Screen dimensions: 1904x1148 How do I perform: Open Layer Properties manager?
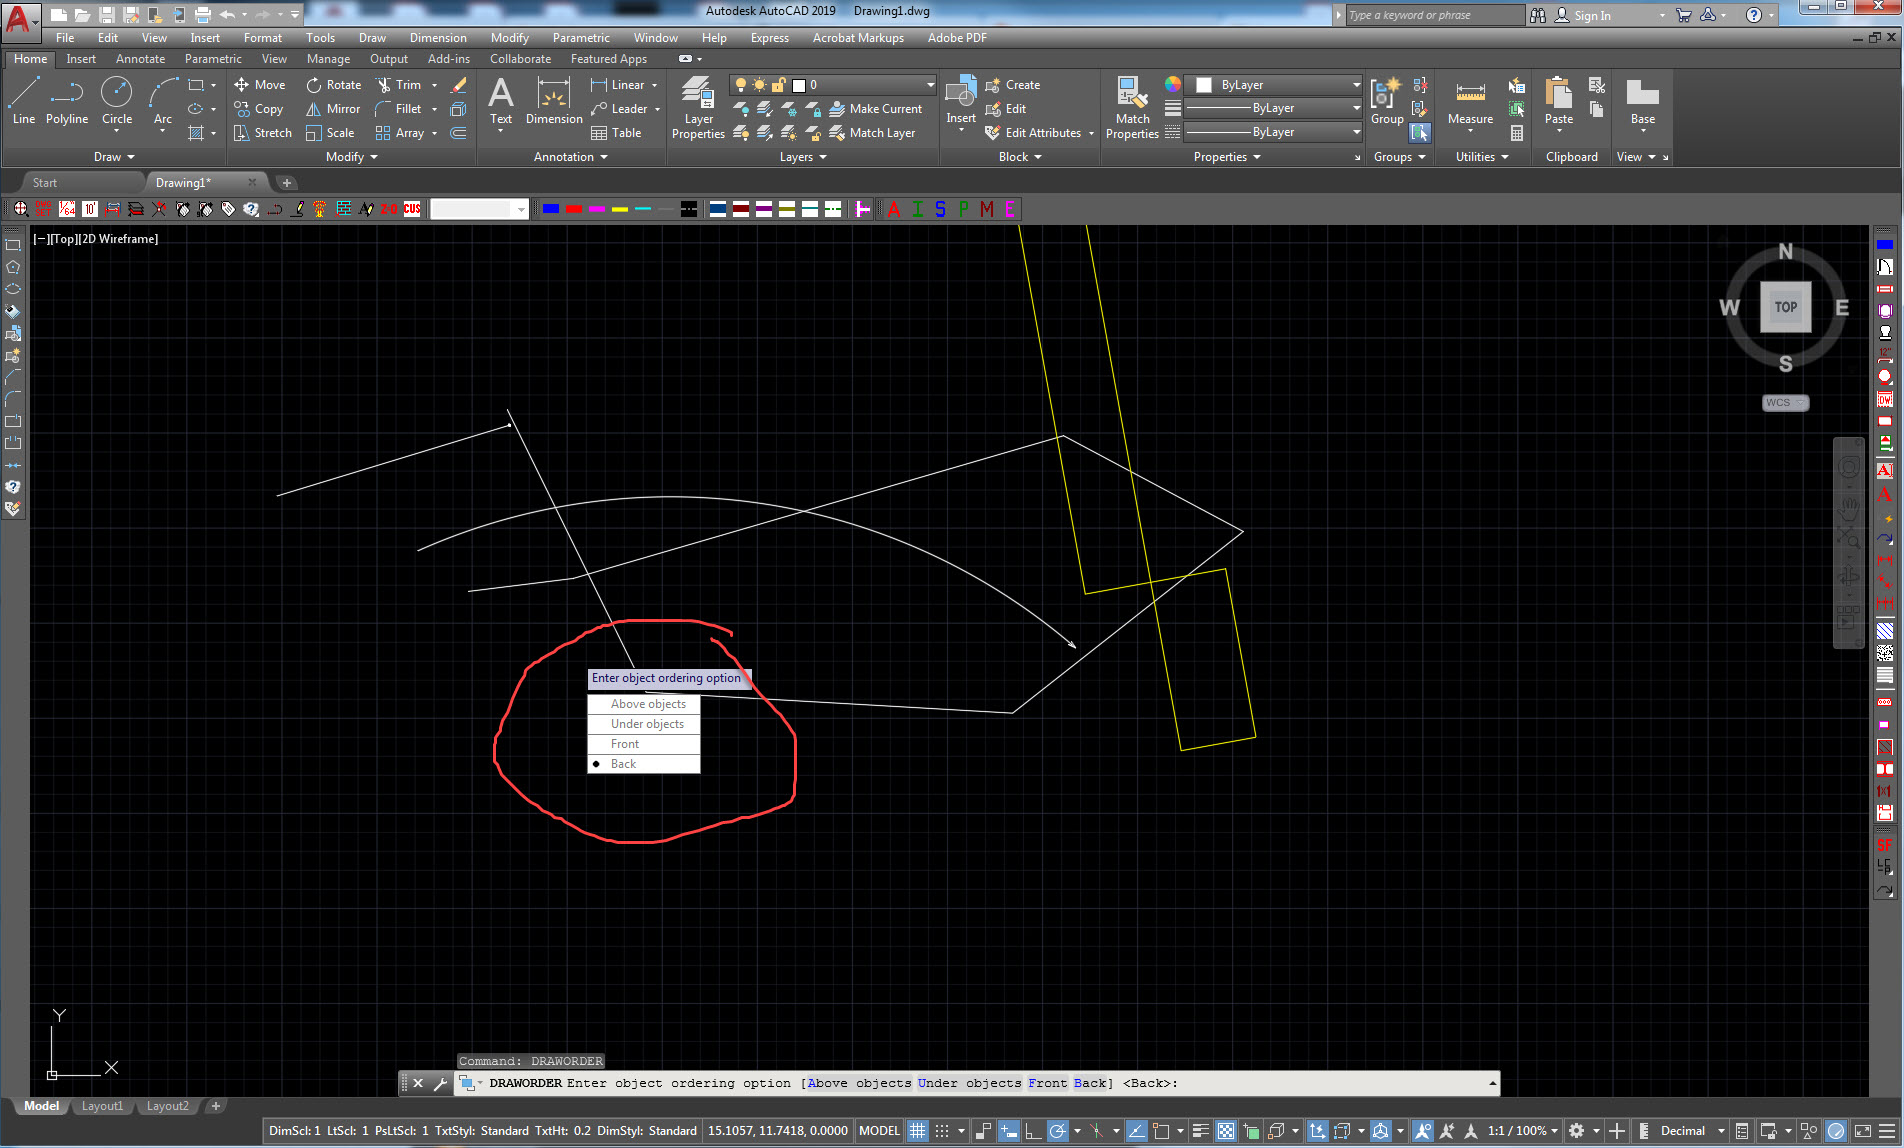pyautogui.click(x=697, y=105)
